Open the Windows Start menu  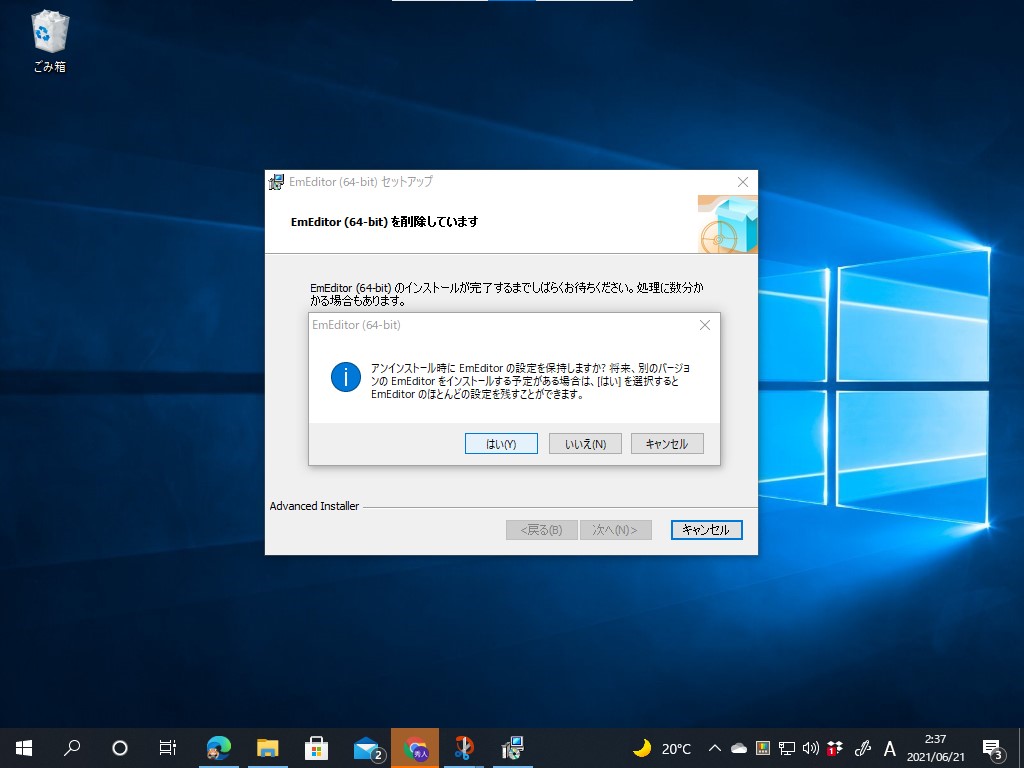tap(24, 748)
